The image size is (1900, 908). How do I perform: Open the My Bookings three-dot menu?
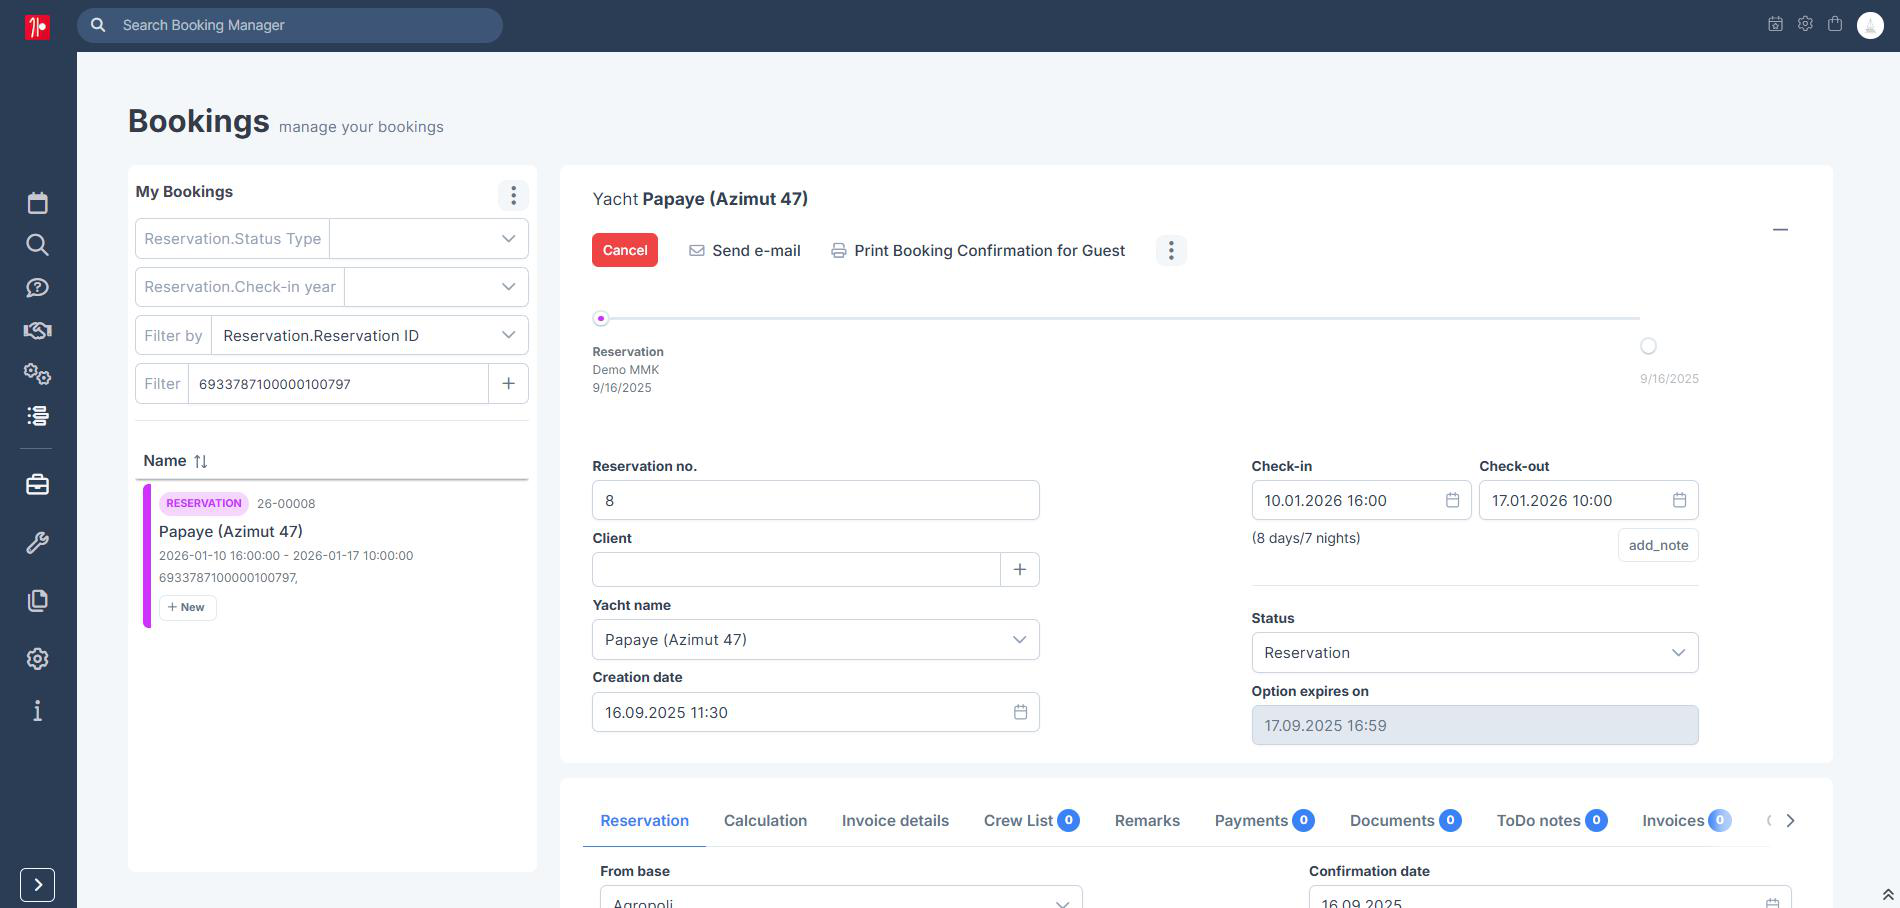click(x=513, y=195)
